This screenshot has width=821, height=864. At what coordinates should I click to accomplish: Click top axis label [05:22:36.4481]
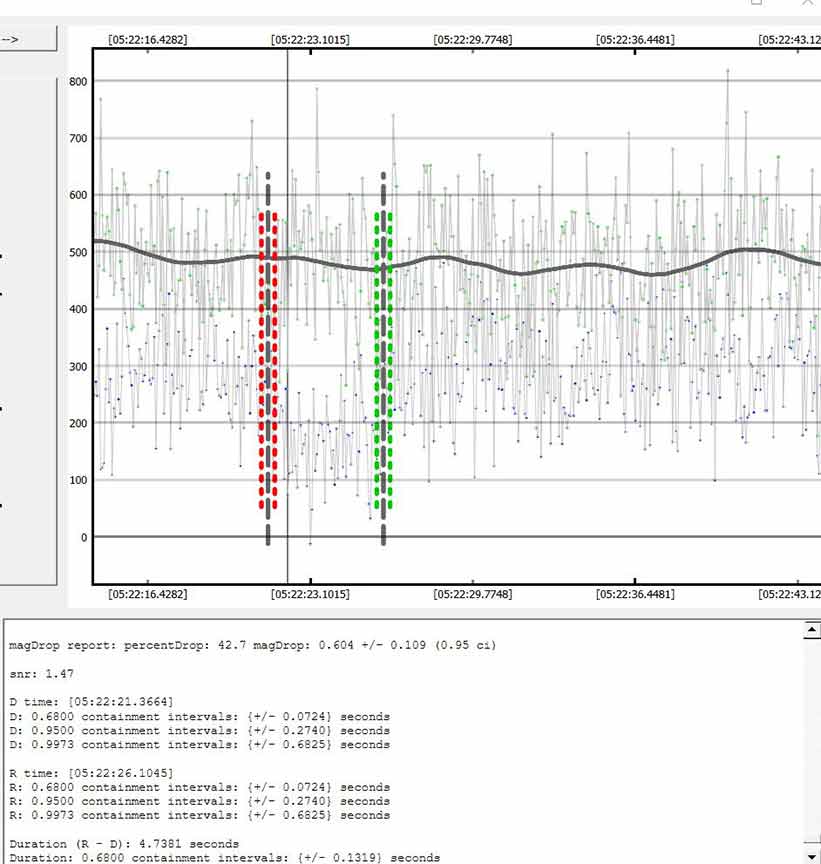click(635, 40)
